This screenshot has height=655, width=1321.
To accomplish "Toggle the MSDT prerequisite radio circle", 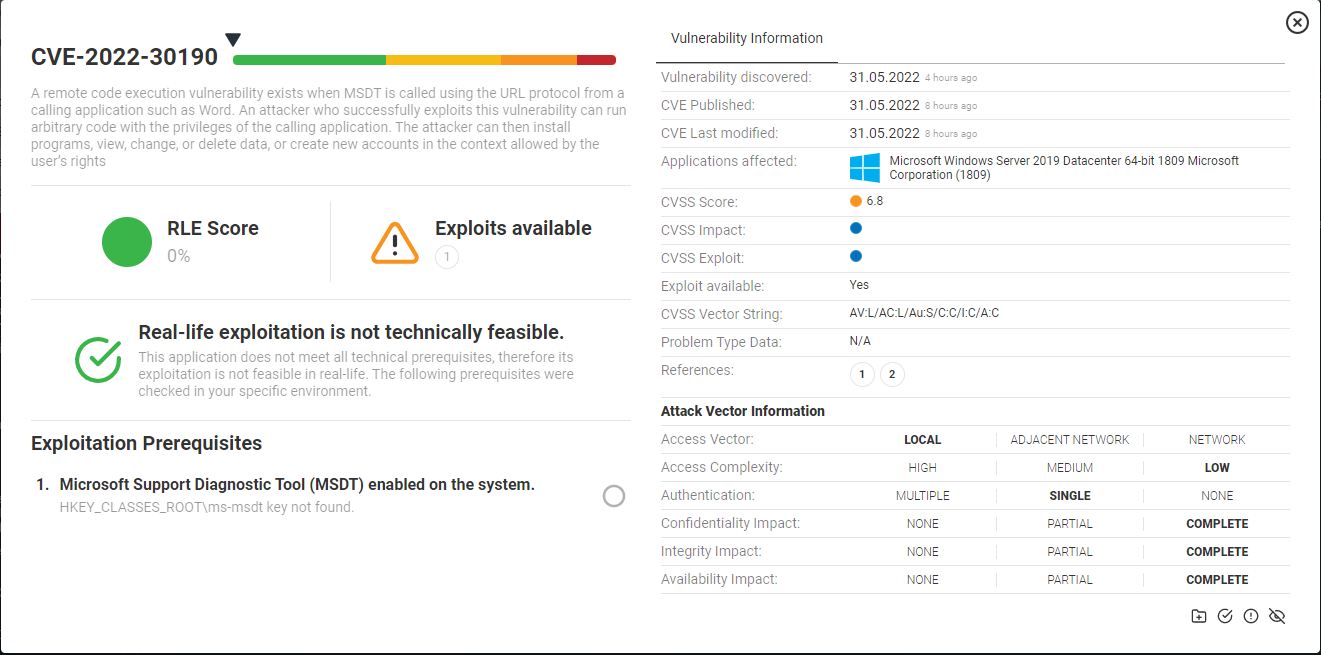I will (614, 496).
